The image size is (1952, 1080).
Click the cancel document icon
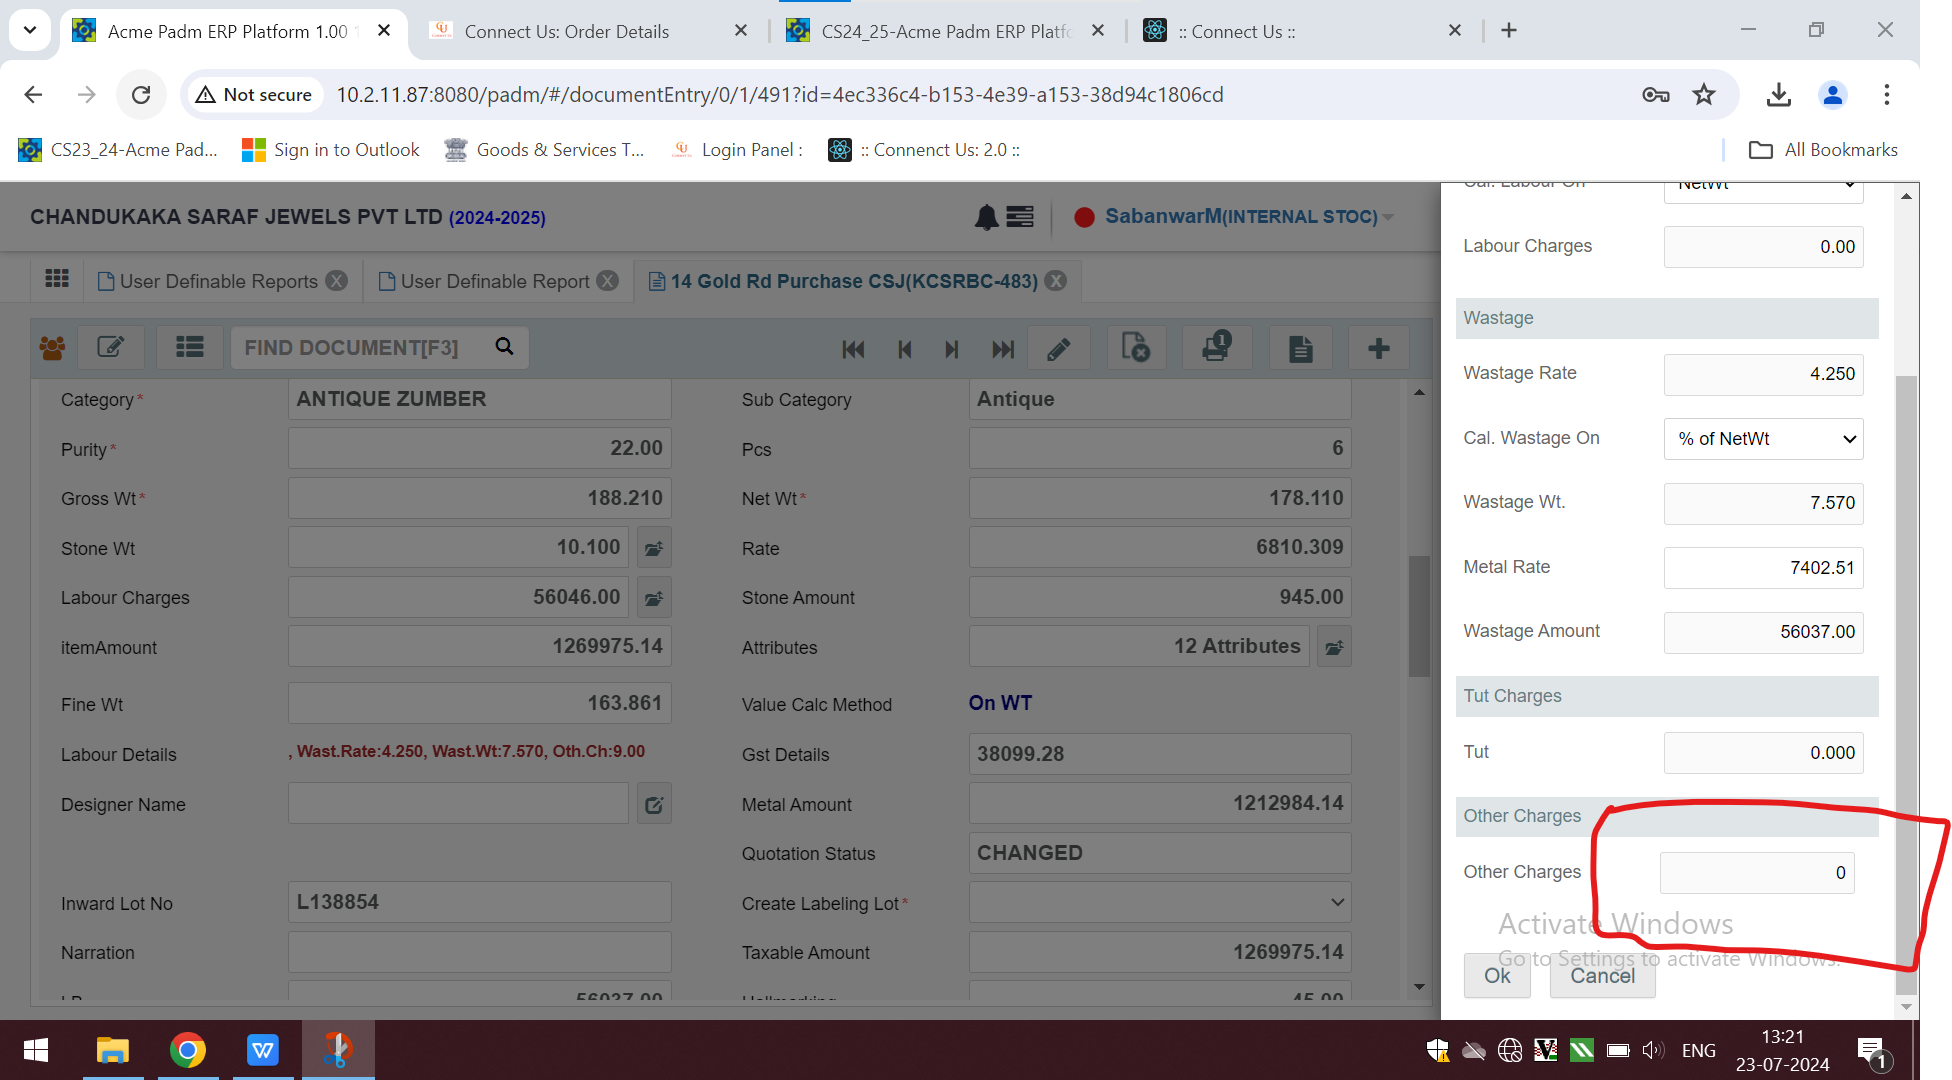(1136, 348)
